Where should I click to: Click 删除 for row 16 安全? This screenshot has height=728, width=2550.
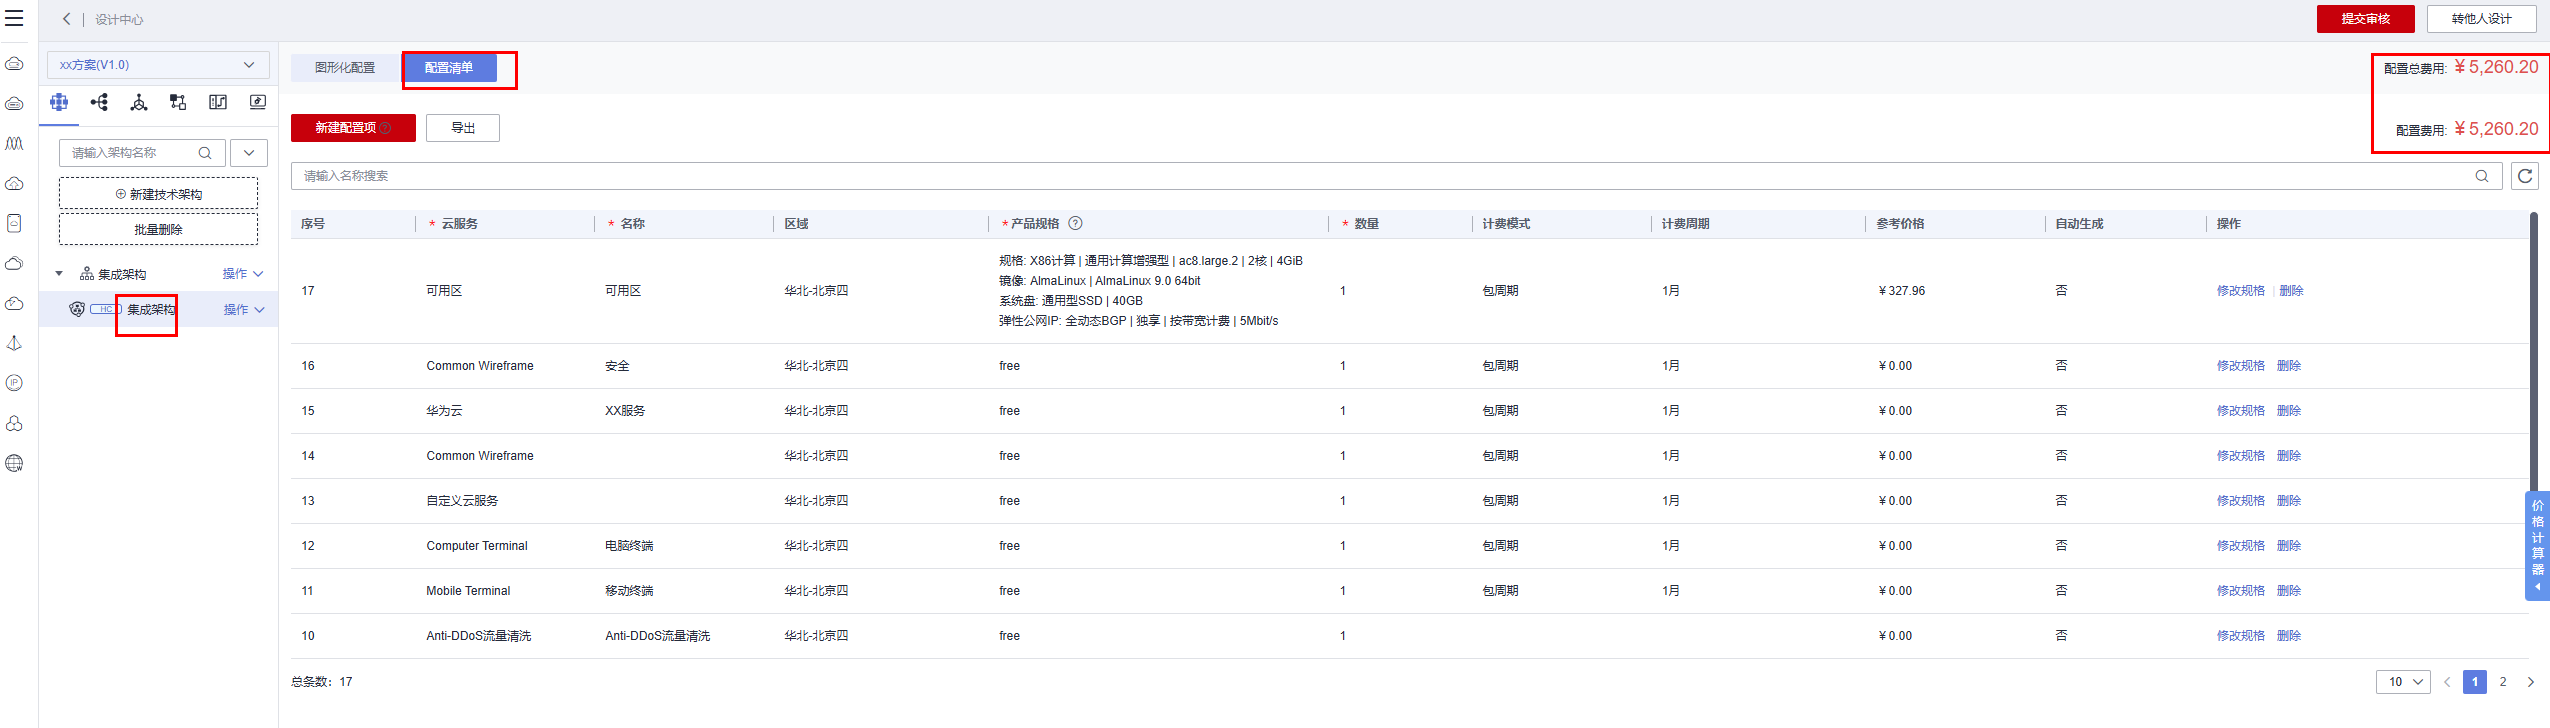(x=2289, y=366)
